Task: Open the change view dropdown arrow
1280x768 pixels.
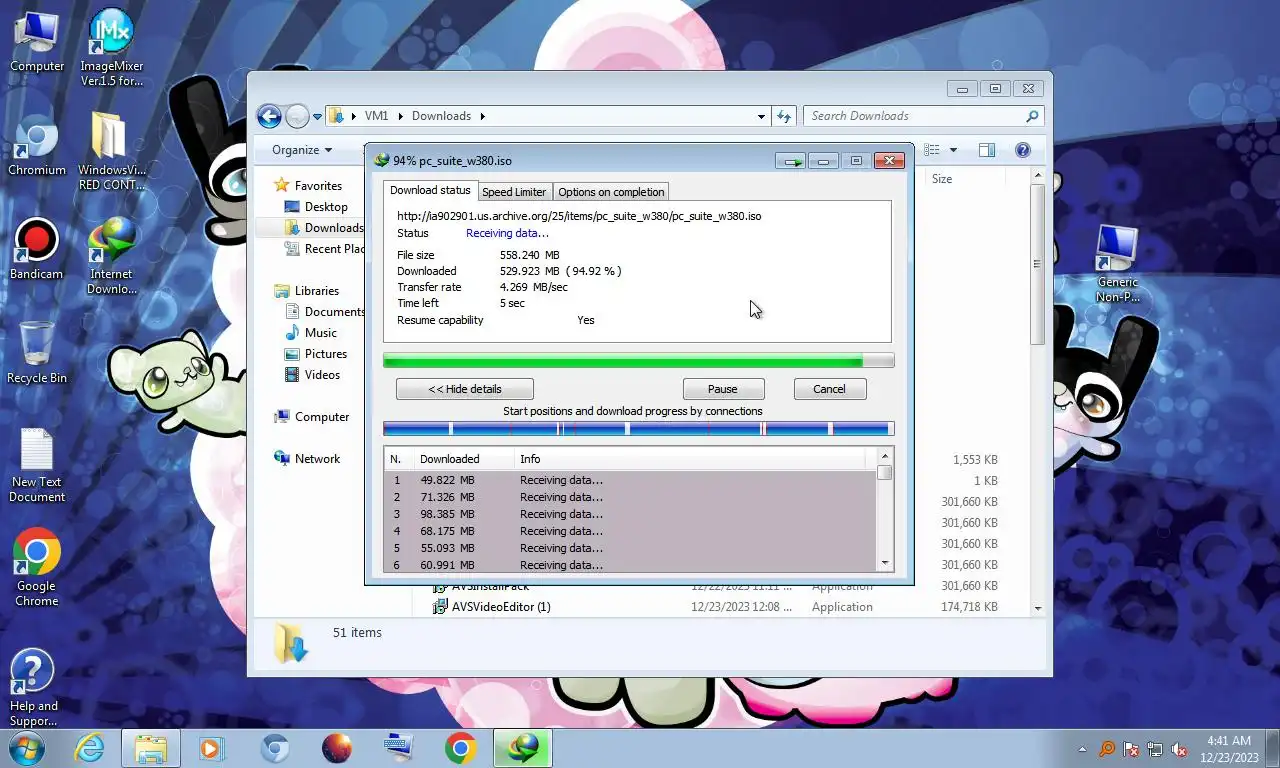Action: [953, 150]
